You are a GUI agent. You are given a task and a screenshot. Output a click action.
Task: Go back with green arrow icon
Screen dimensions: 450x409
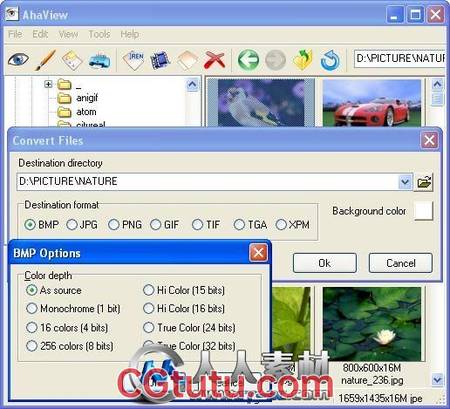tap(248, 60)
